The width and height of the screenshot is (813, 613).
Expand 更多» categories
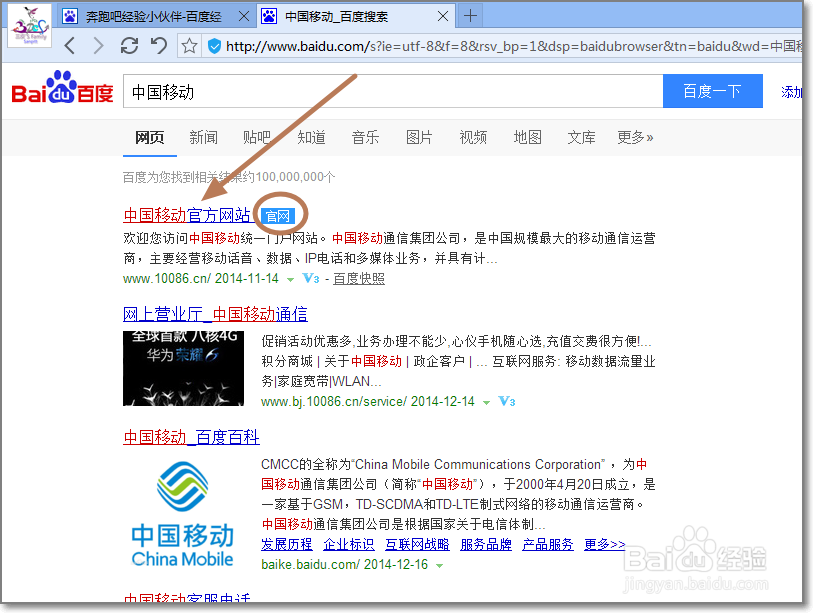pyautogui.click(x=635, y=137)
